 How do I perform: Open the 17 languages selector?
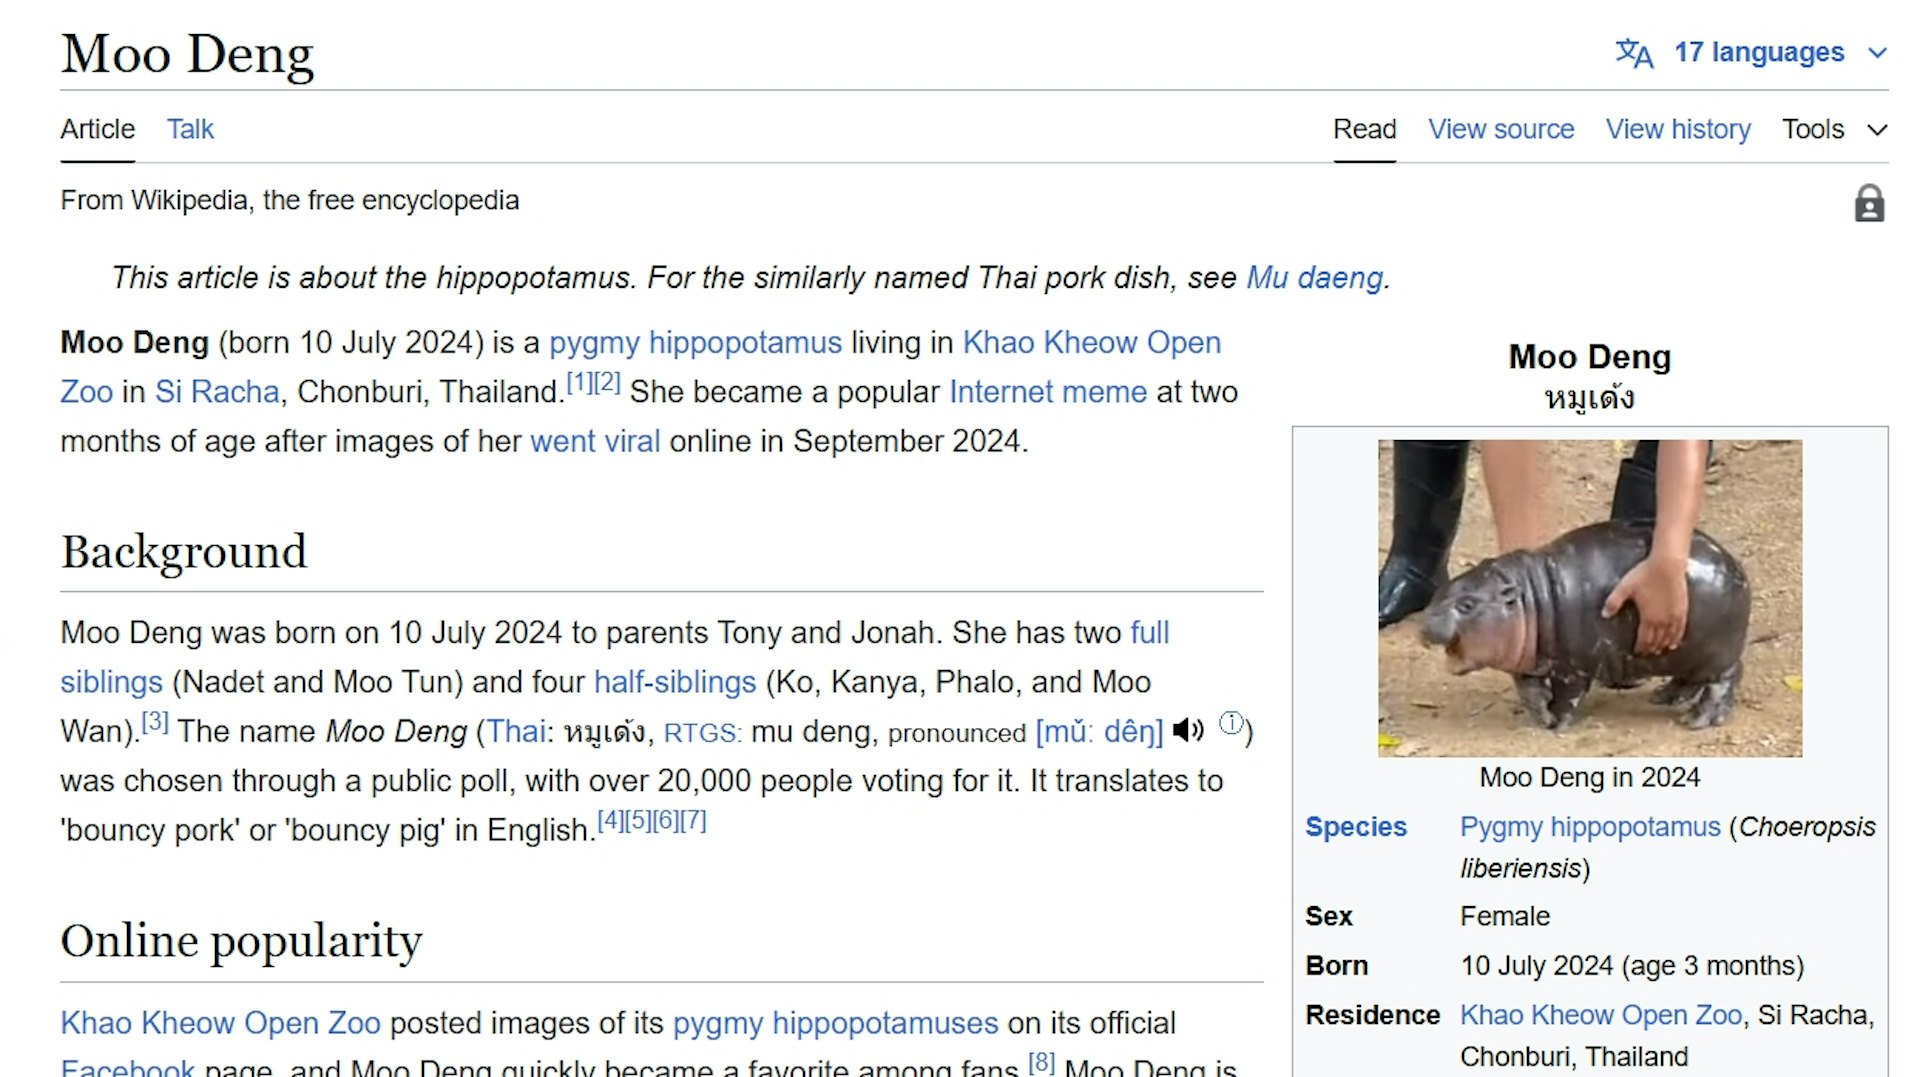point(1751,52)
